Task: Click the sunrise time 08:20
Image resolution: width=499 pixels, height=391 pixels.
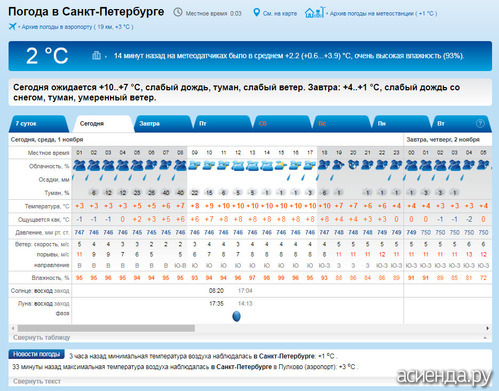Action: point(216,291)
